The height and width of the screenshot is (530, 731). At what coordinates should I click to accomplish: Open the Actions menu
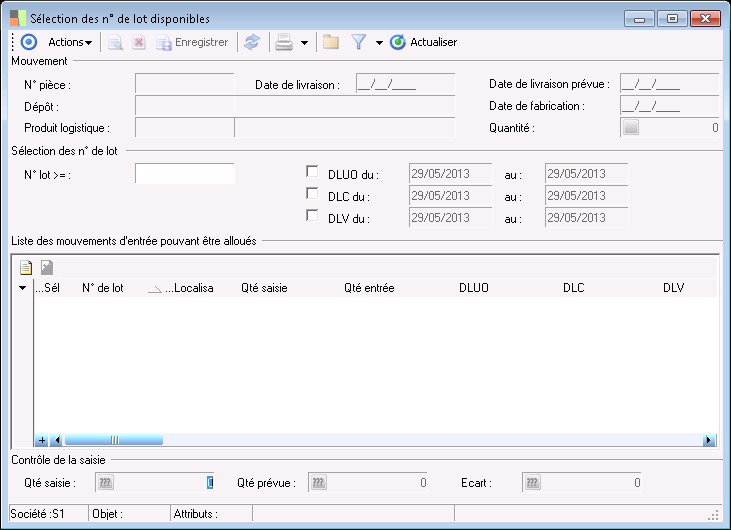coord(70,42)
